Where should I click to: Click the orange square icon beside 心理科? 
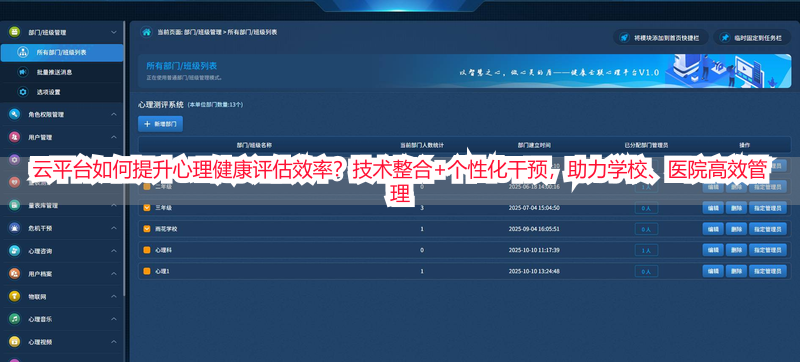[x=147, y=250]
